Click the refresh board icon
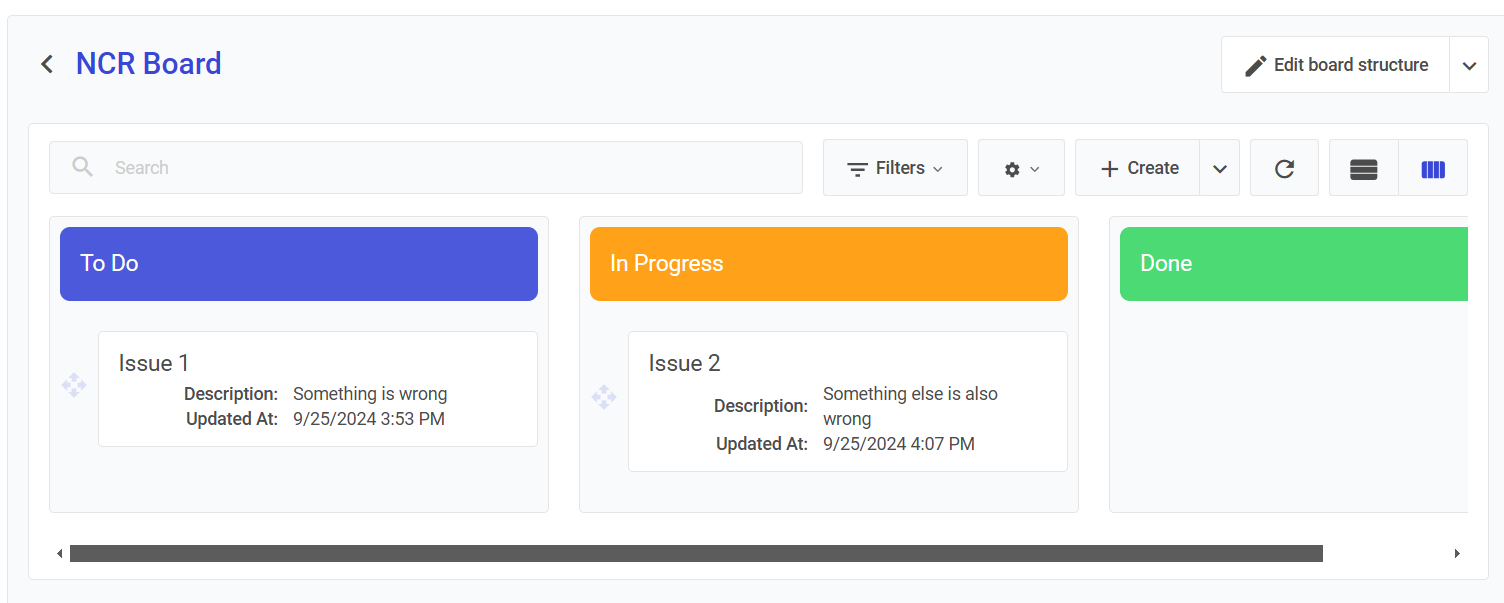This screenshot has width=1504, height=603. 1284,168
